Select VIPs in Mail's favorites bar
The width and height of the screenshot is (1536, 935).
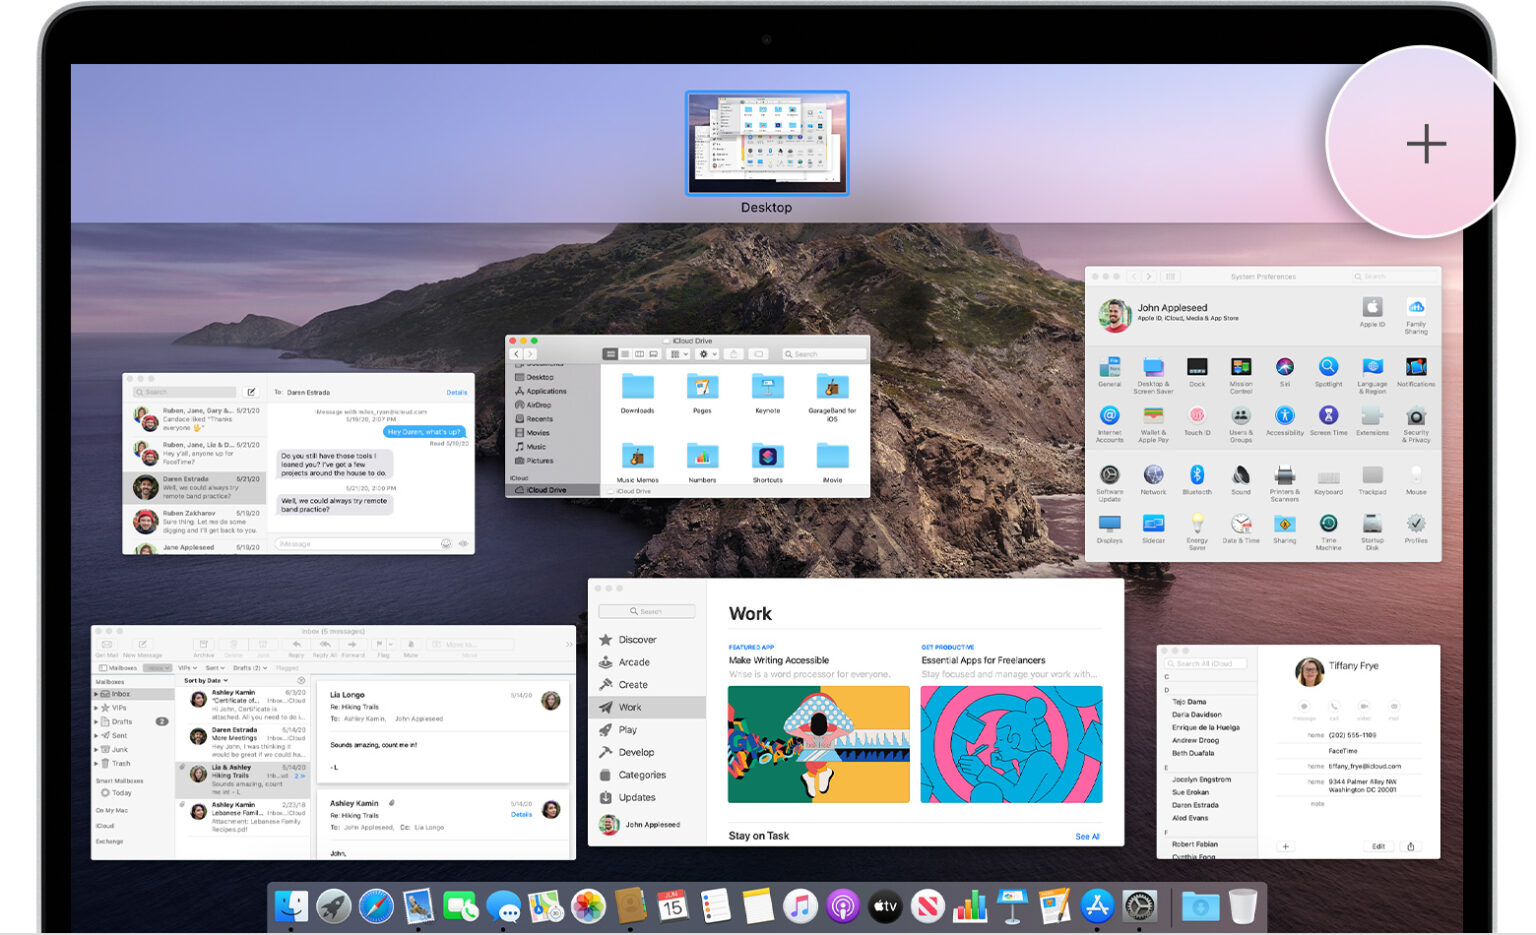[x=186, y=668]
